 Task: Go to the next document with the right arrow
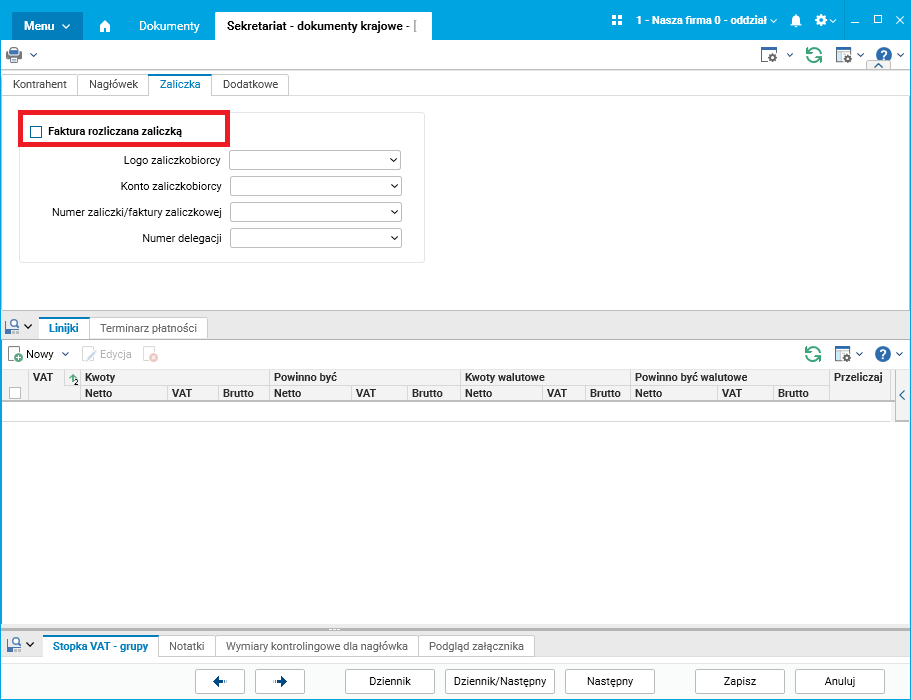280,681
